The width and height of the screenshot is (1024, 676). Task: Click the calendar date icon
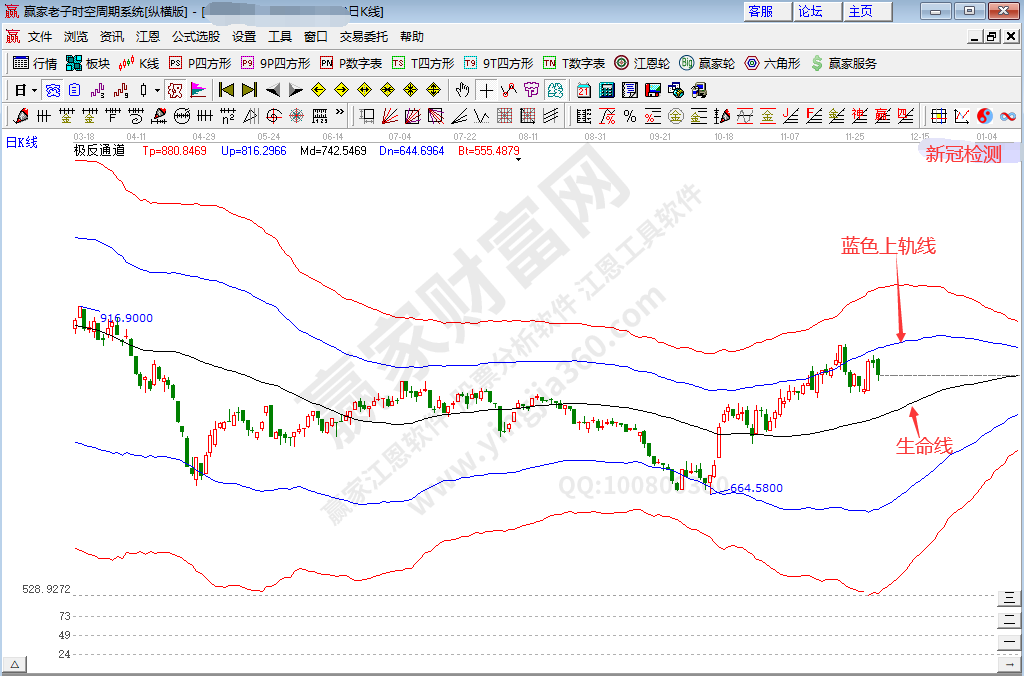tap(584, 90)
